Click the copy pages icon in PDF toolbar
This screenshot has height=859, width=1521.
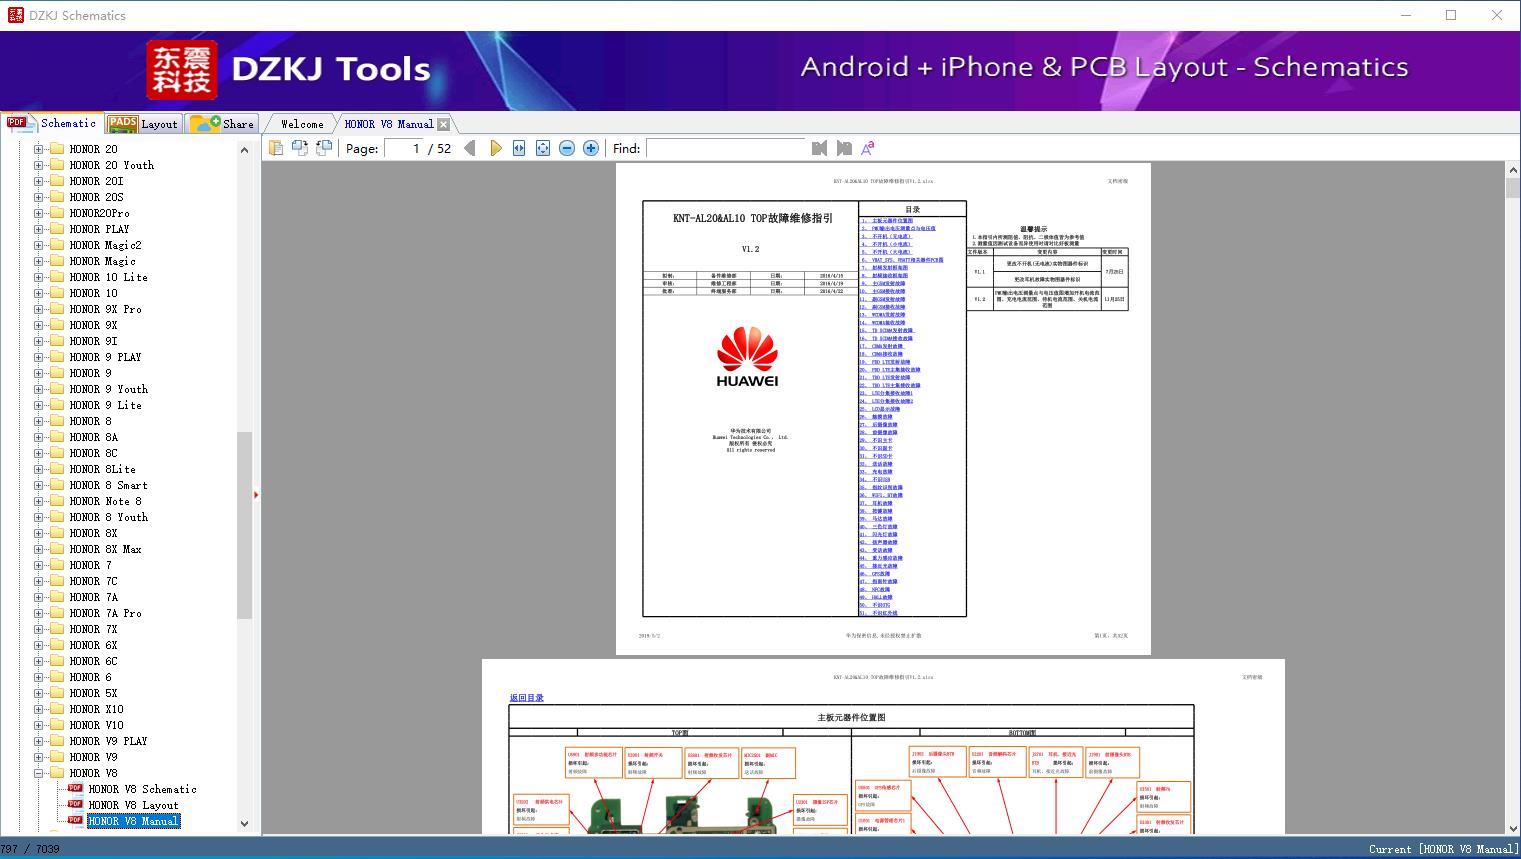275,148
